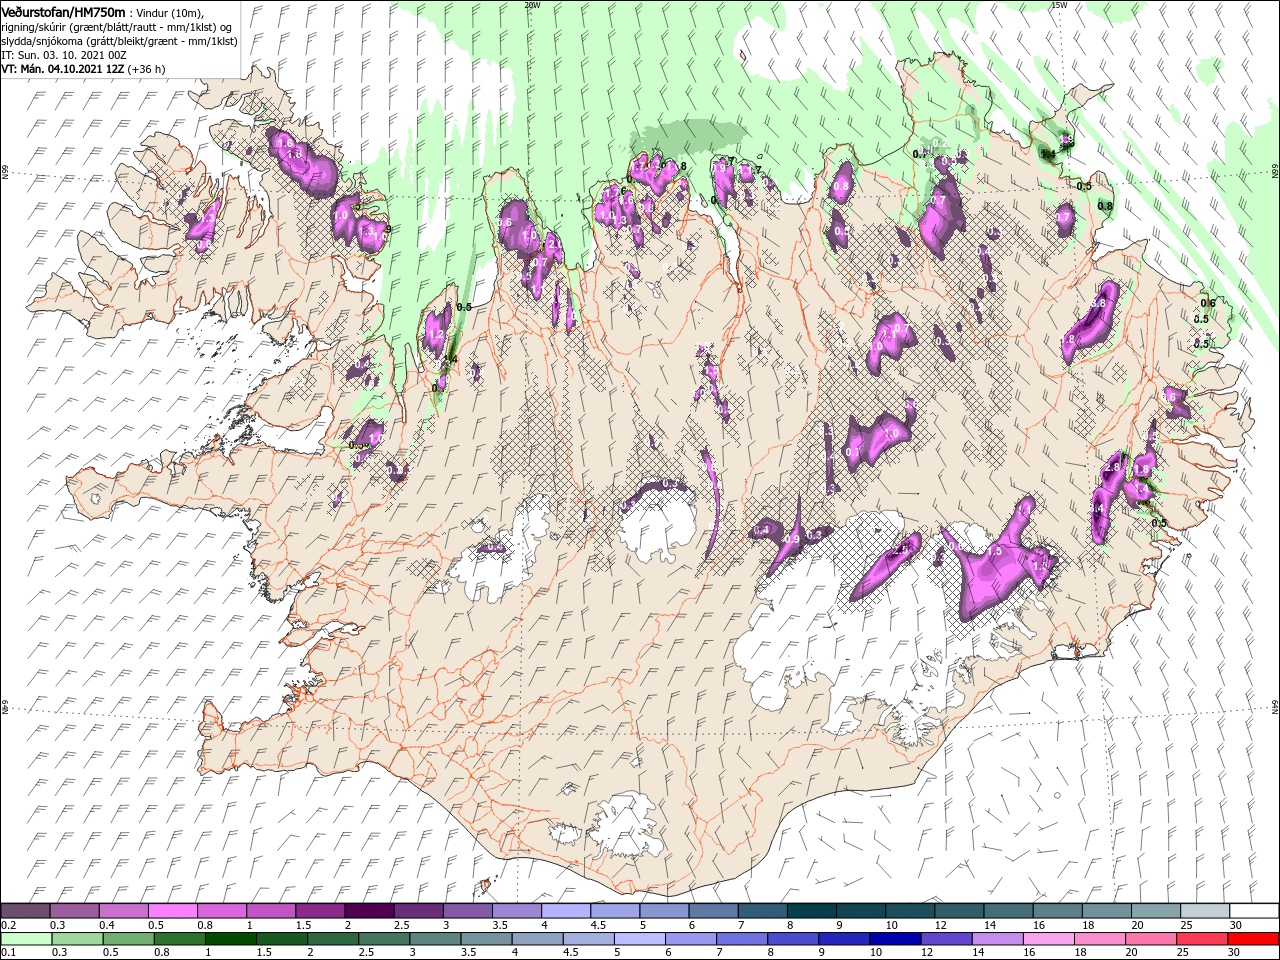Select the slydda/snjókoma description line
The width and height of the screenshot is (1280, 960).
point(117,40)
